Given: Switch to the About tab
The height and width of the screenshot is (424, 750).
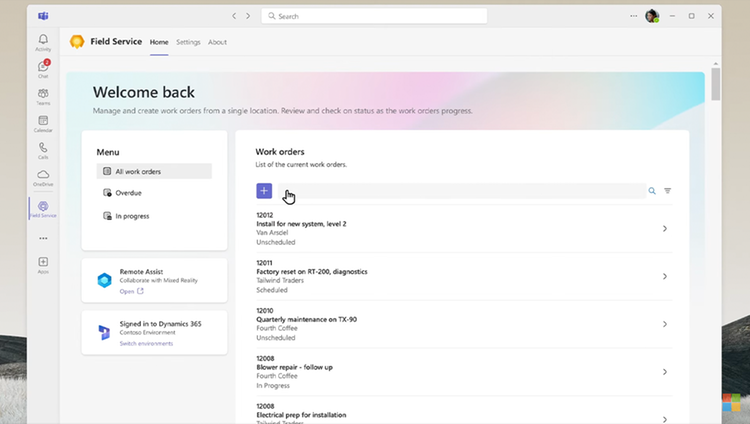Looking at the screenshot, I should tap(217, 42).
